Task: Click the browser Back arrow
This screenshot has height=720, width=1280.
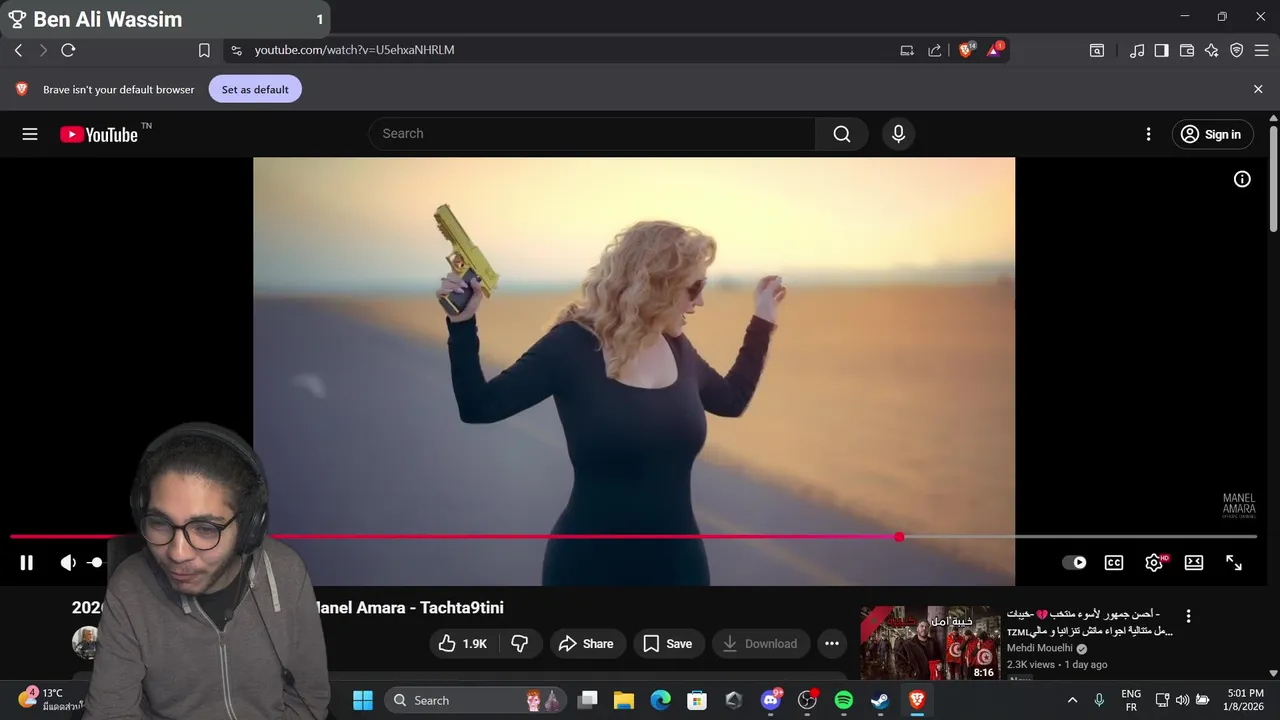Action: [18, 50]
